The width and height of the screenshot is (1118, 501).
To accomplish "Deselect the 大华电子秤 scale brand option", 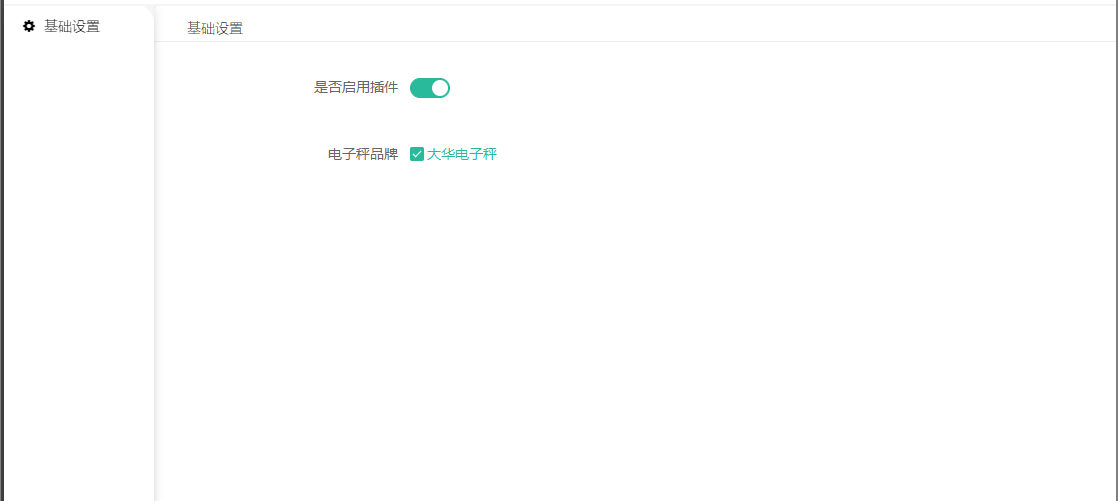I will point(417,154).
